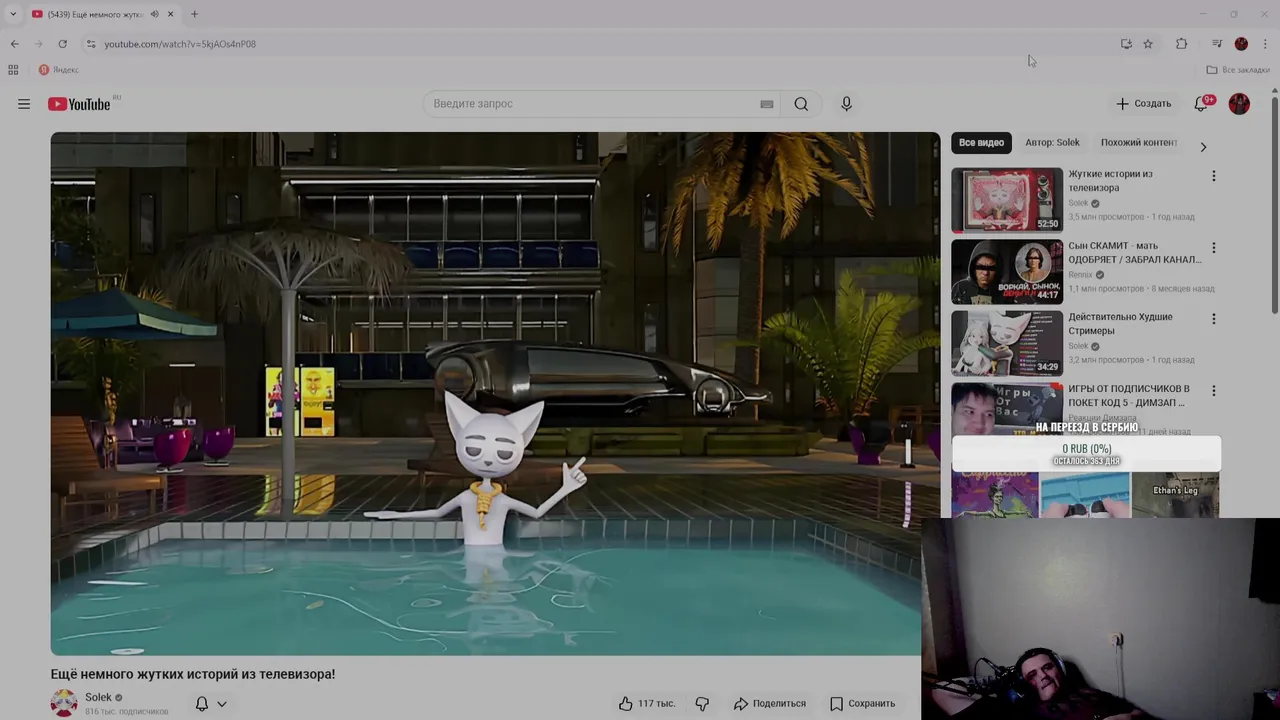Select the Похожий контент filter chip
The height and width of the screenshot is (720, 1280).
point(1139,143)
